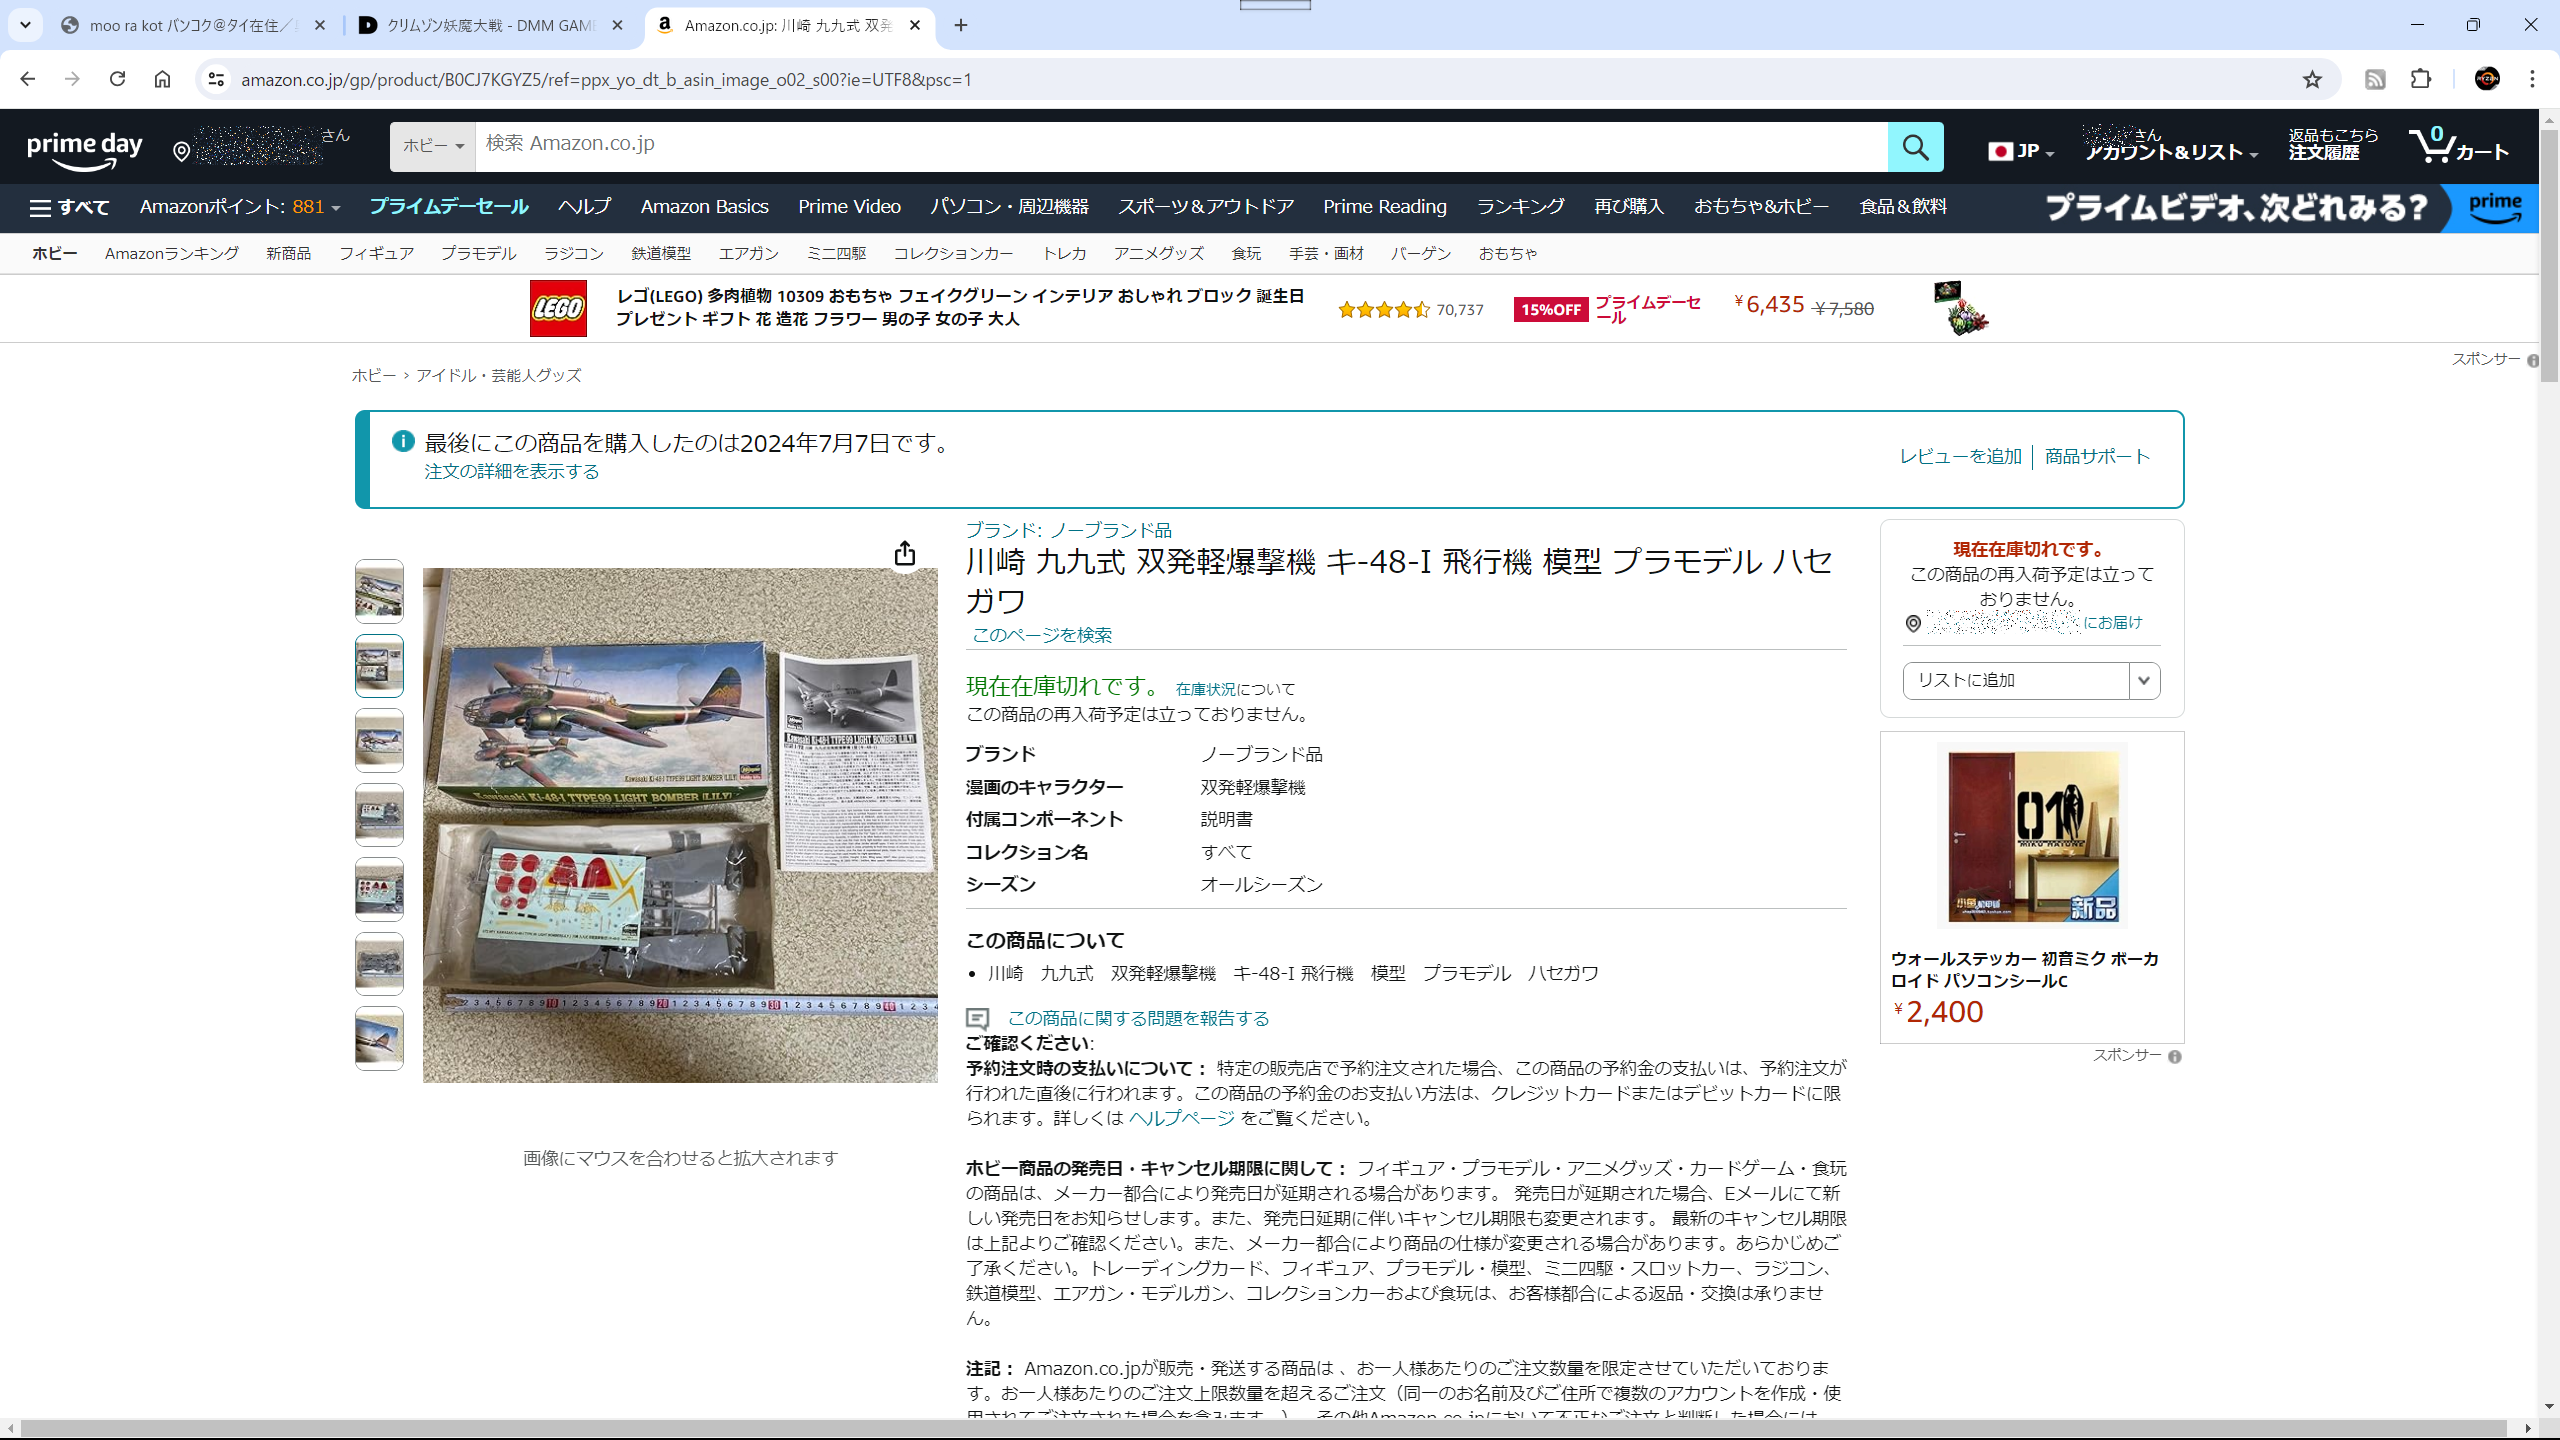
Task: Reload the page
Action: [117, 79]
